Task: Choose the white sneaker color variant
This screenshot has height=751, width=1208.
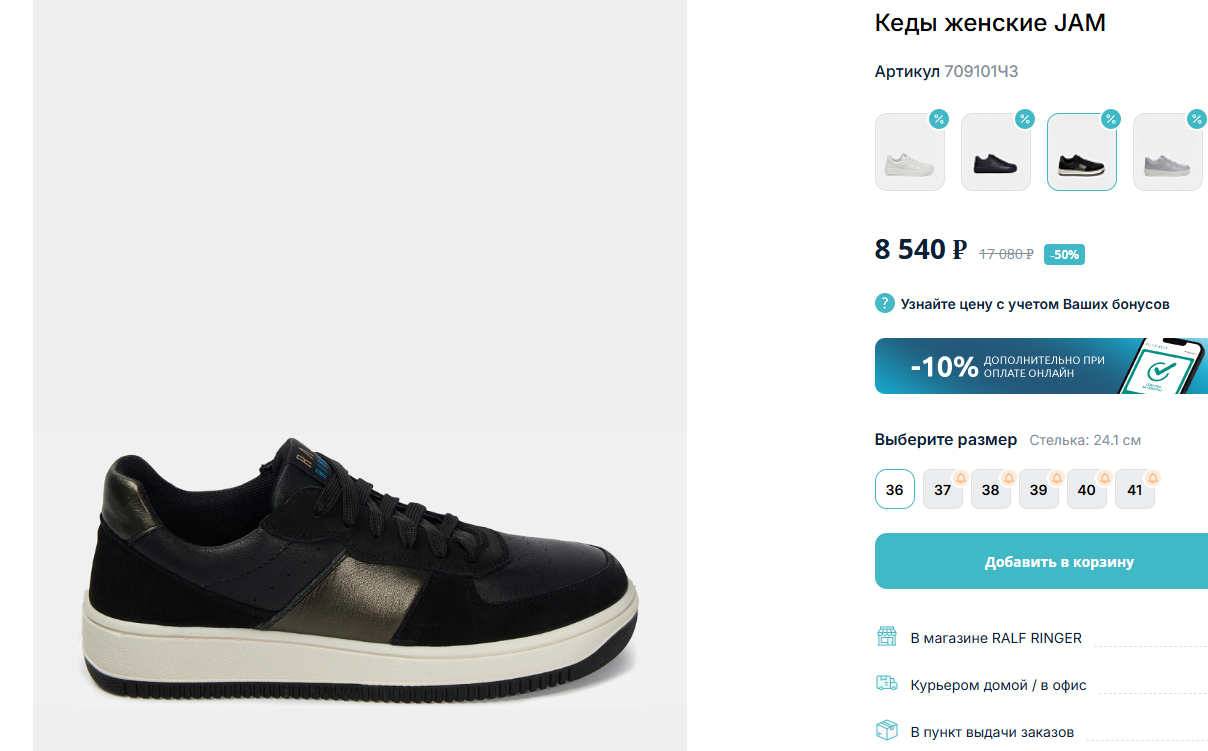Action: (x=910, y=152)
